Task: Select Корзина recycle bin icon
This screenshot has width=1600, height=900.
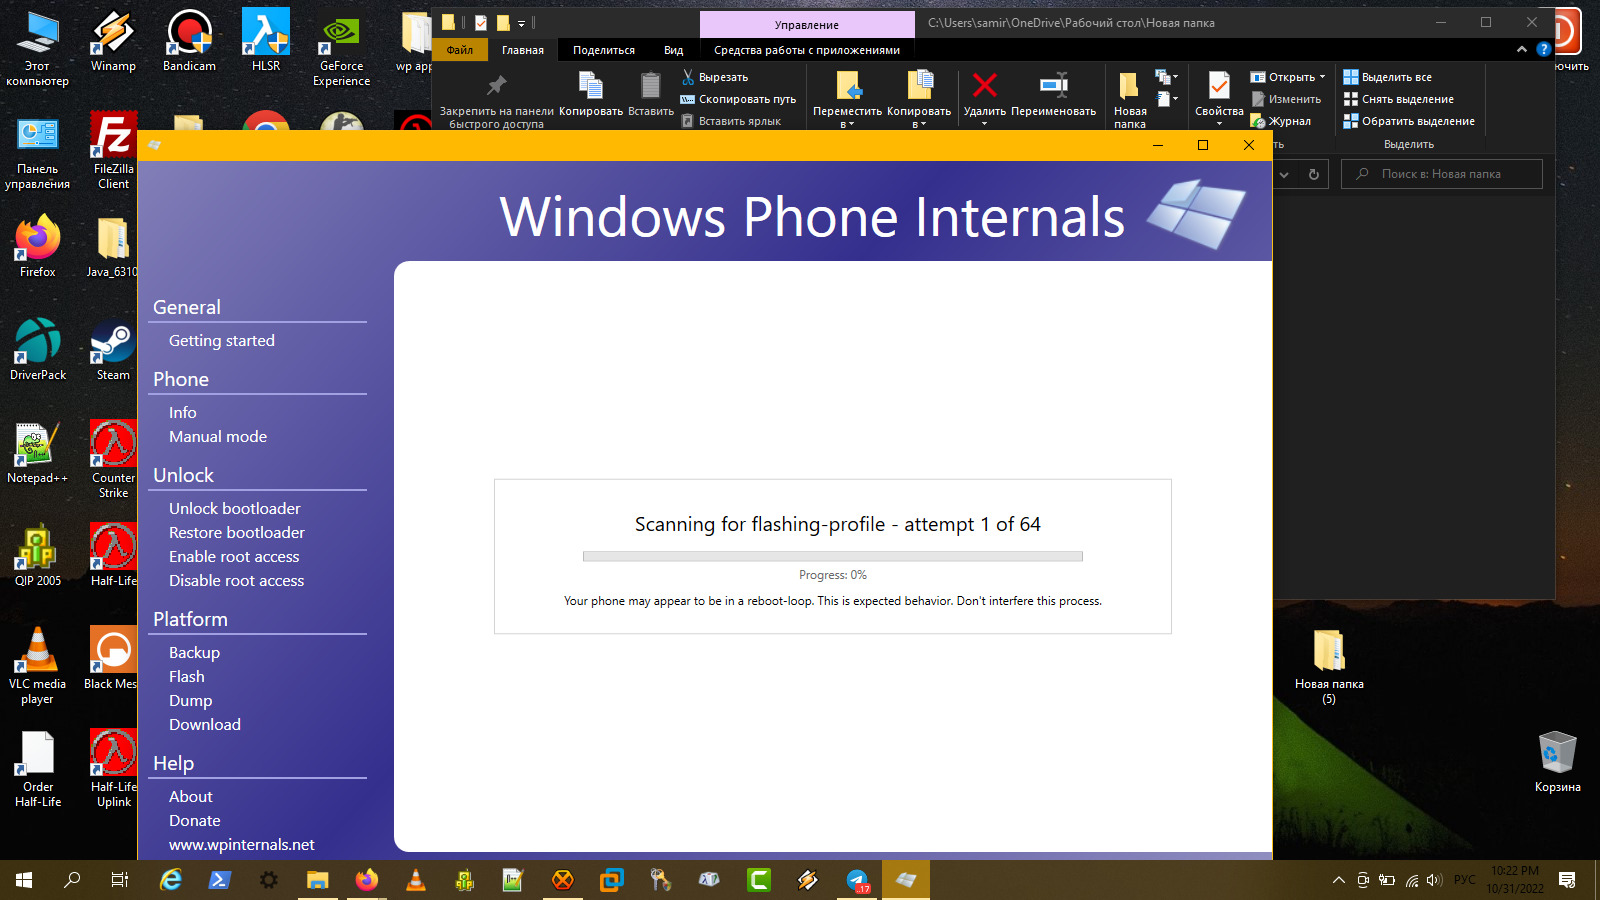Action: coord(1557,762)
